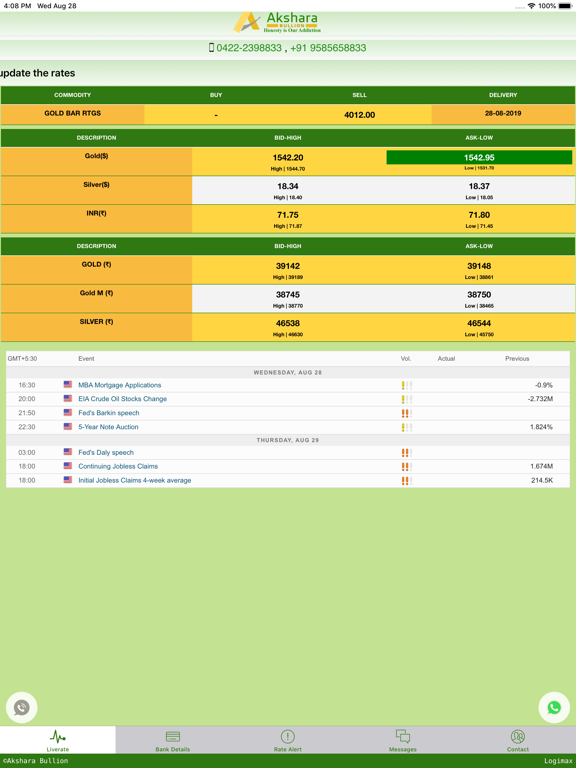Click volatility indicator for MBA Mortgage Applications
This screenshot has height=768, width=576.
pyautogui.click(x=407, y=385)
